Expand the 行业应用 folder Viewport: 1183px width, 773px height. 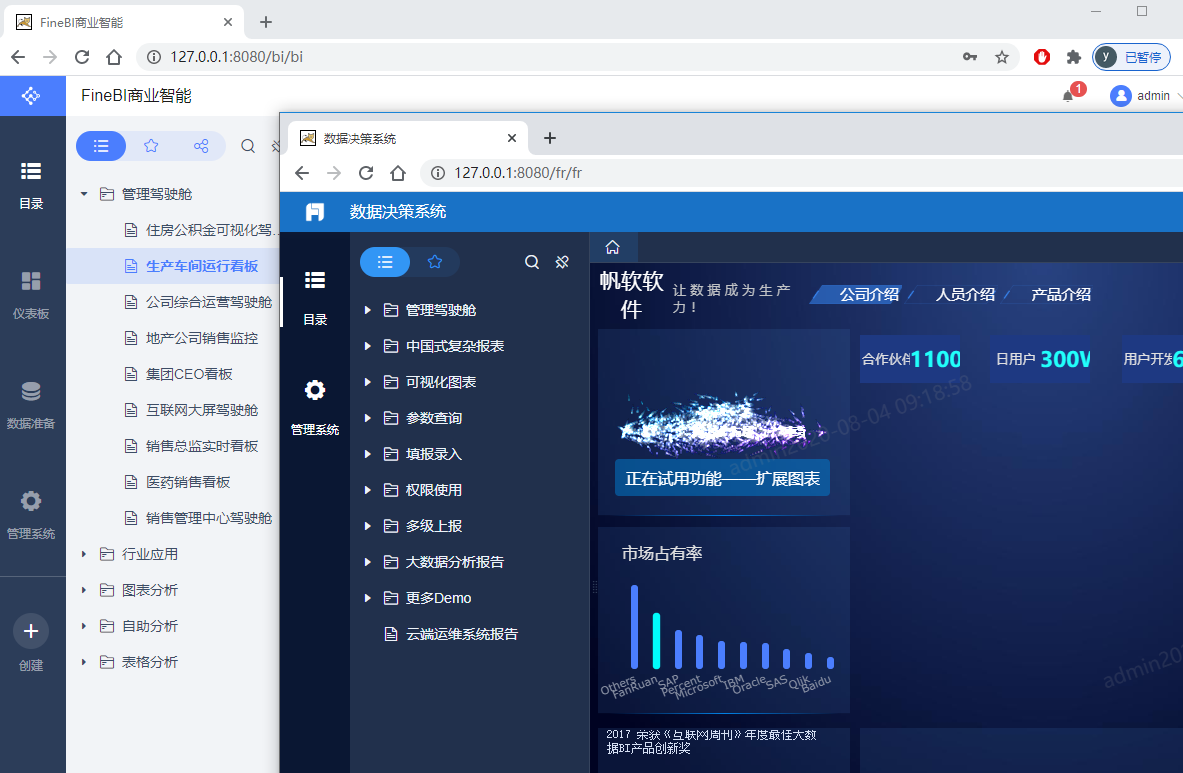click(x=84, y=554)
